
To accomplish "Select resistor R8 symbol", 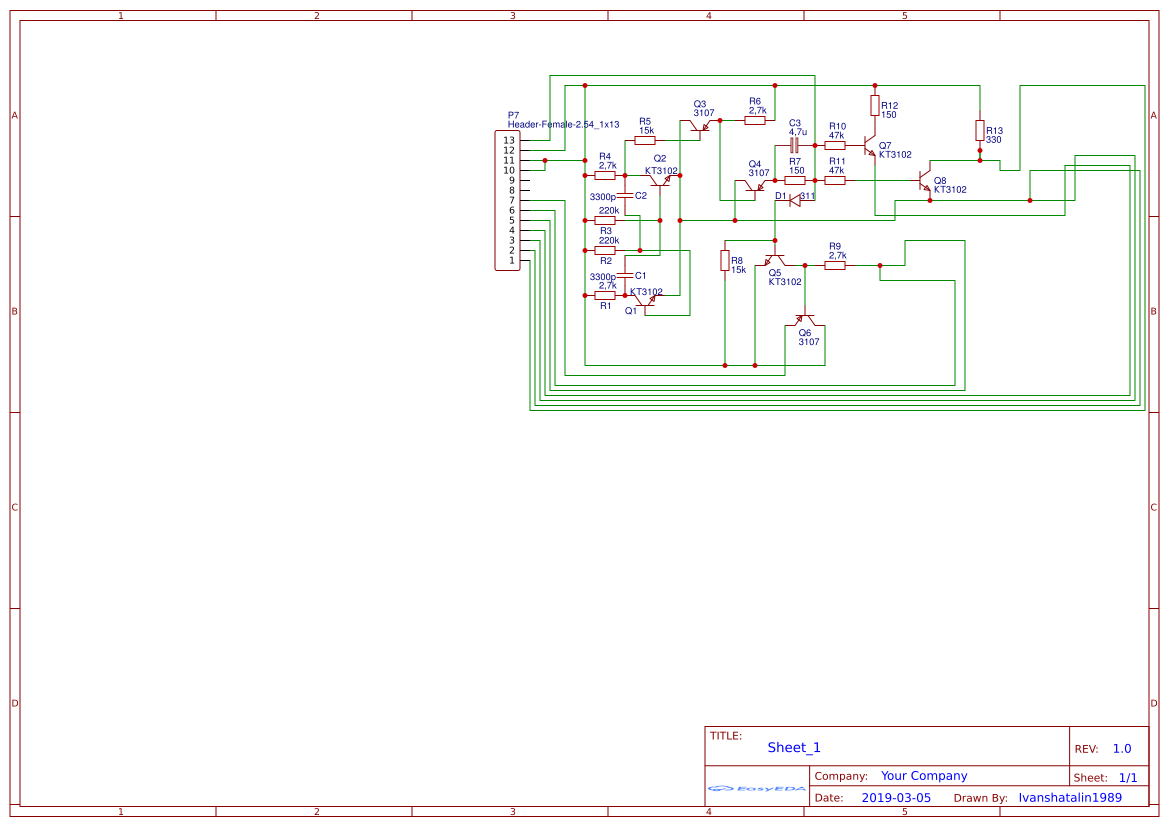I will pos(725,260).
